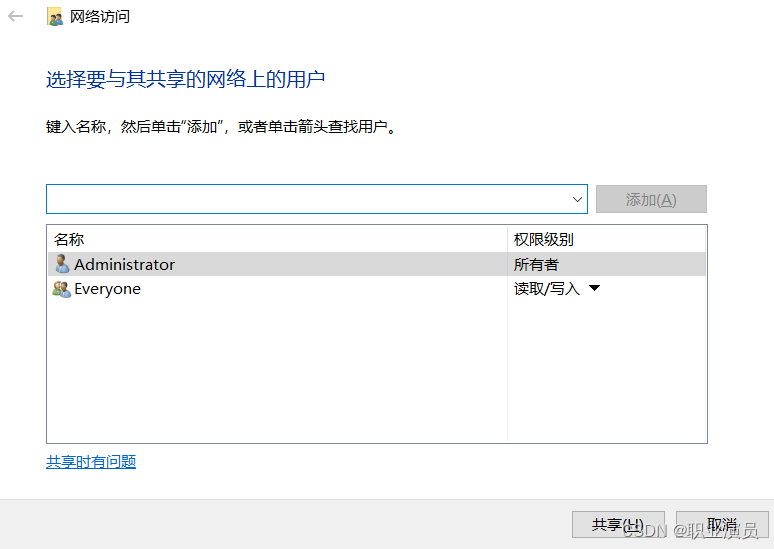This screenshot has height=549, width=774.
Task: Open the user name combo box dropdown arrow
Action: point(577,199)
